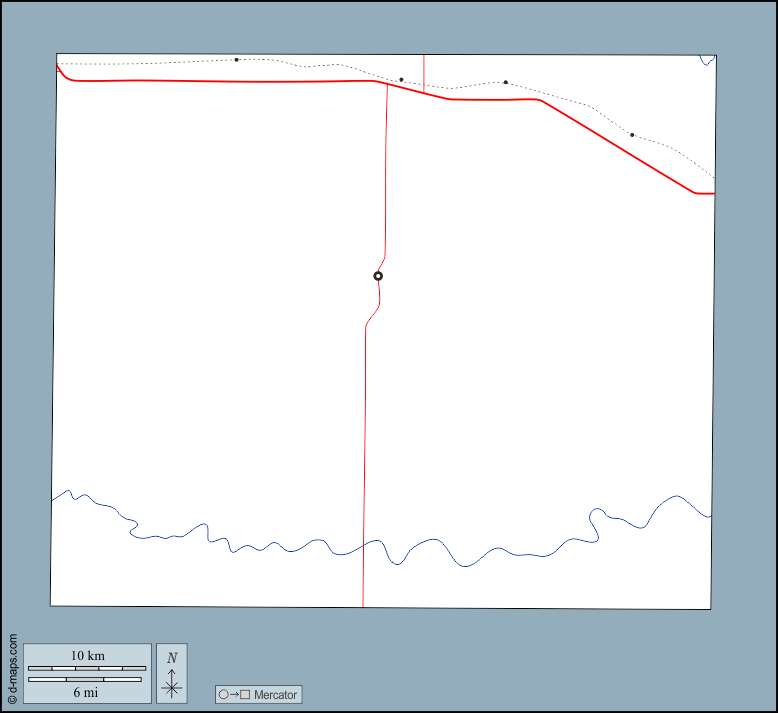Open the d-maps.com copyright link

pyautogui.click(x=12, y=669)
